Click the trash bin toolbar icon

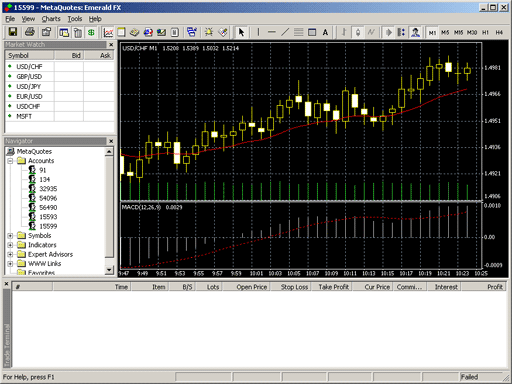(x=78, y=32)
